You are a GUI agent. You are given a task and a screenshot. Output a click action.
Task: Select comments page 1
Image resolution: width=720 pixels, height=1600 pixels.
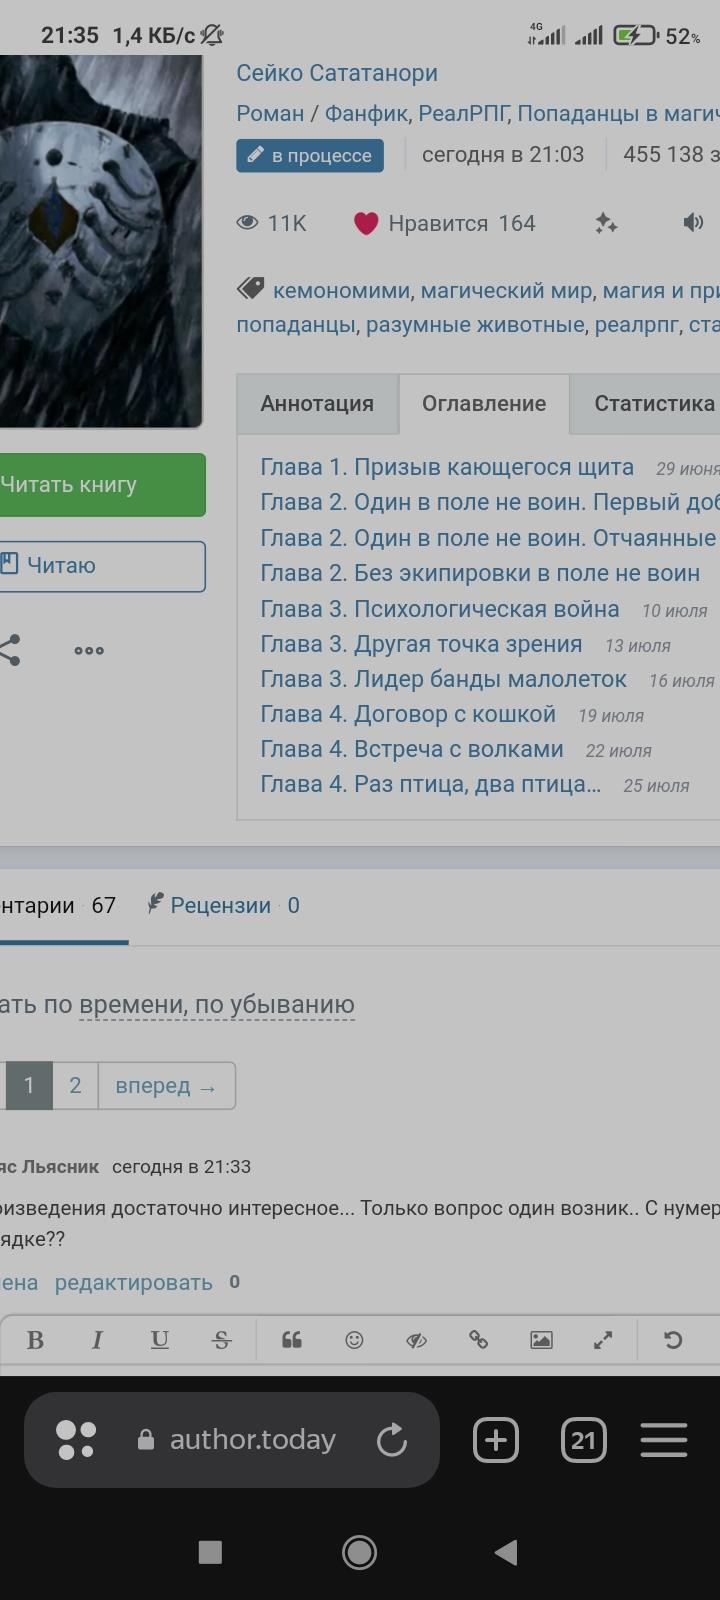pos(29,1086)
